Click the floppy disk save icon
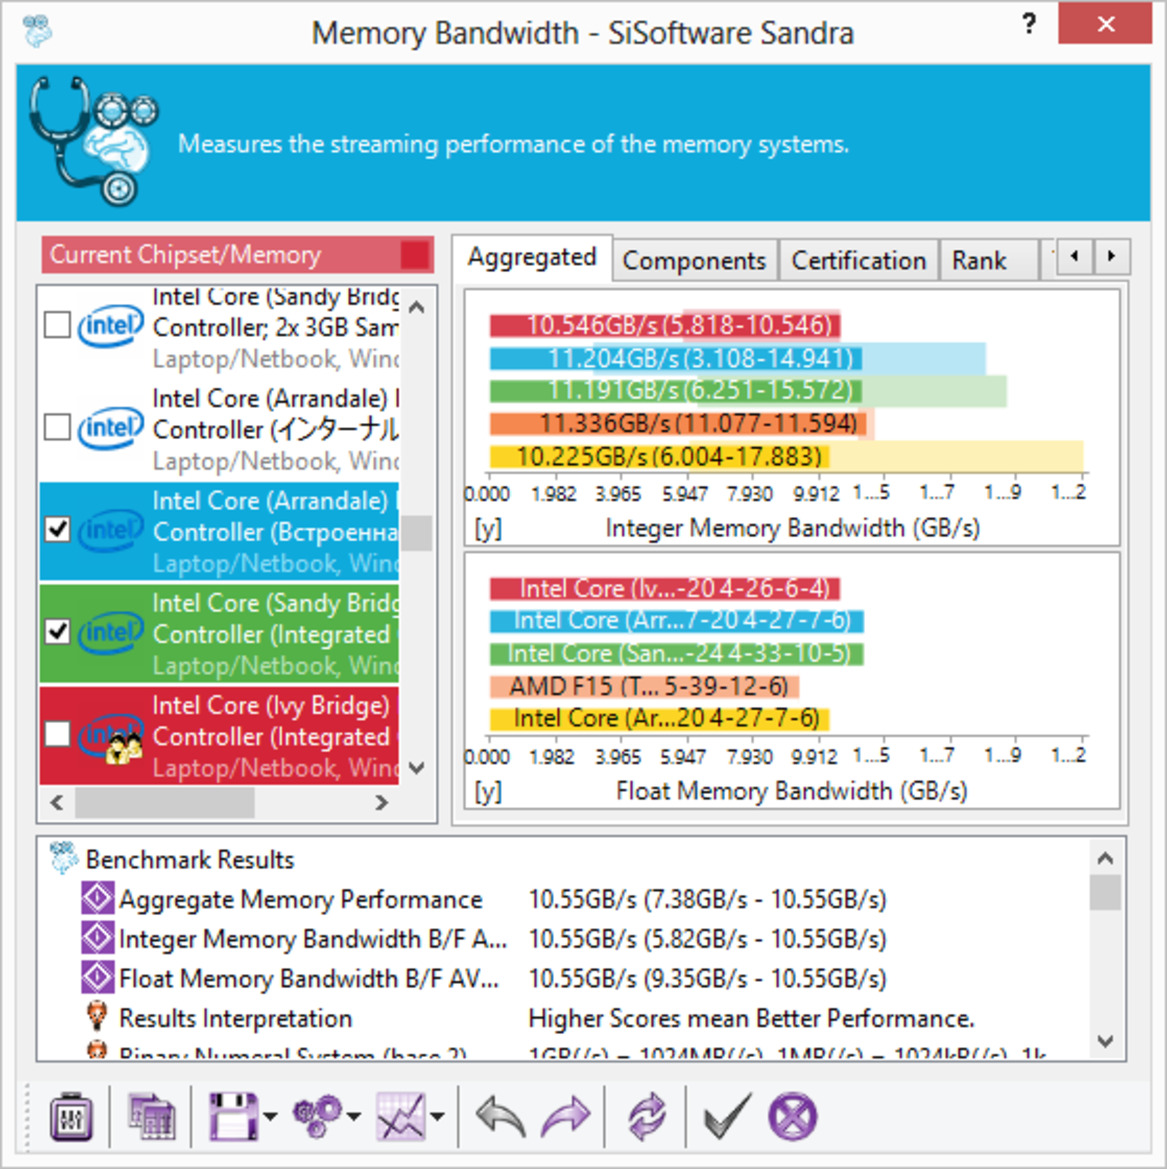This screenshot has height=1169, width=1167. click(x=233, y=1116)
